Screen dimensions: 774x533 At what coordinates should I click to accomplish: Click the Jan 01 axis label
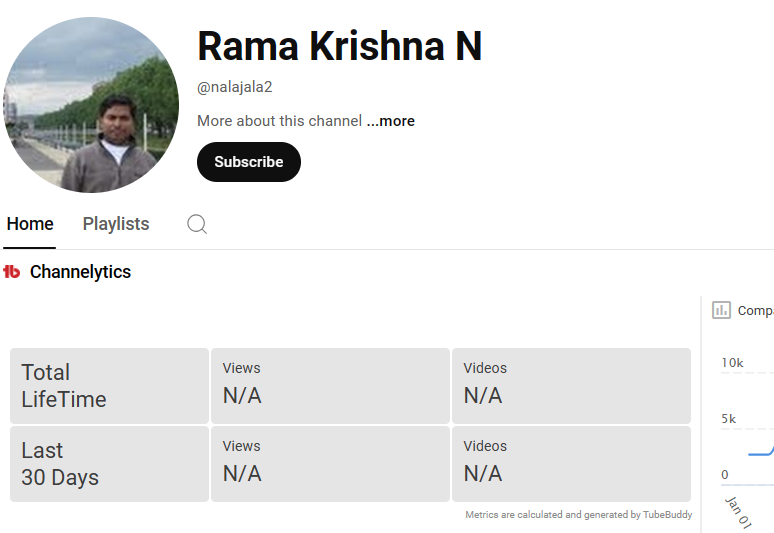point(738,509)
